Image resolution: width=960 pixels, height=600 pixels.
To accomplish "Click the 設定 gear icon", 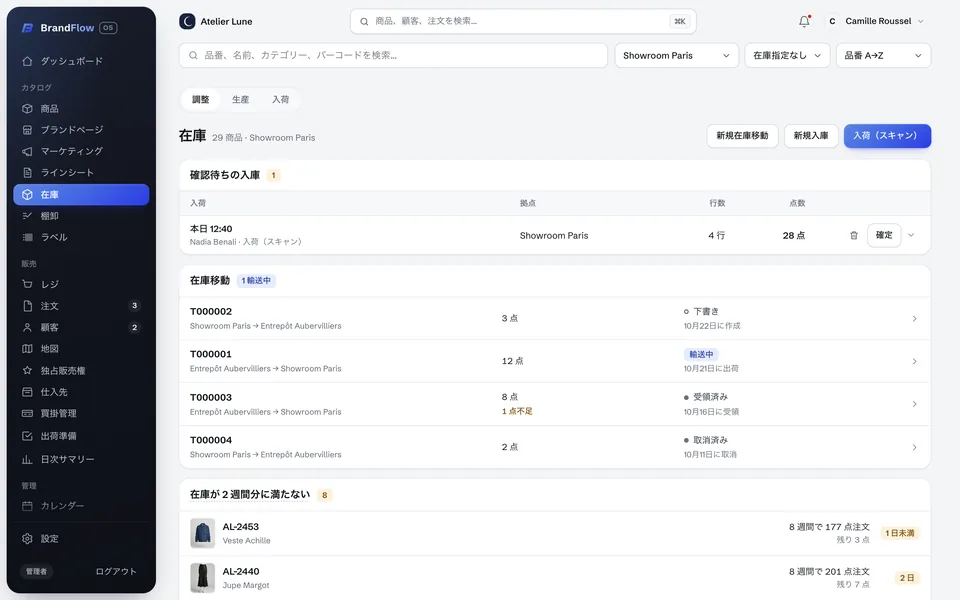I will click(x=27, y=539).
